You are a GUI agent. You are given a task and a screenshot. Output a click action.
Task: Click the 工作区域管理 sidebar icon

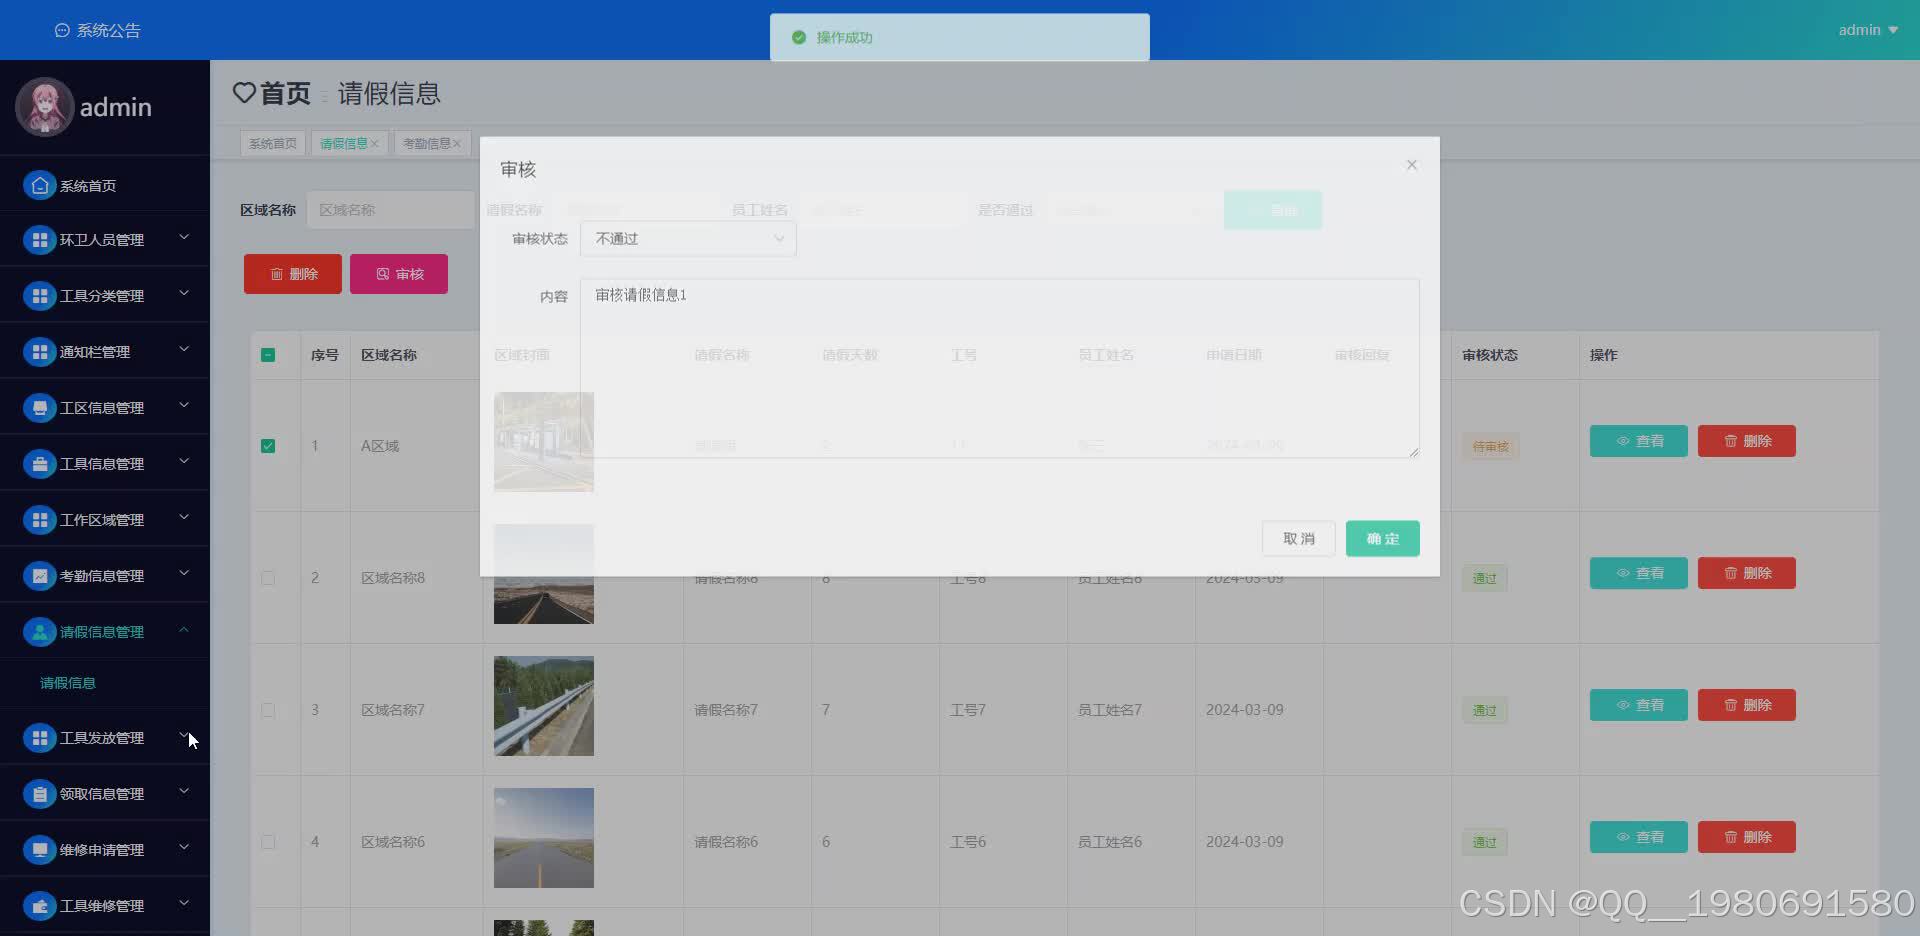40,520
